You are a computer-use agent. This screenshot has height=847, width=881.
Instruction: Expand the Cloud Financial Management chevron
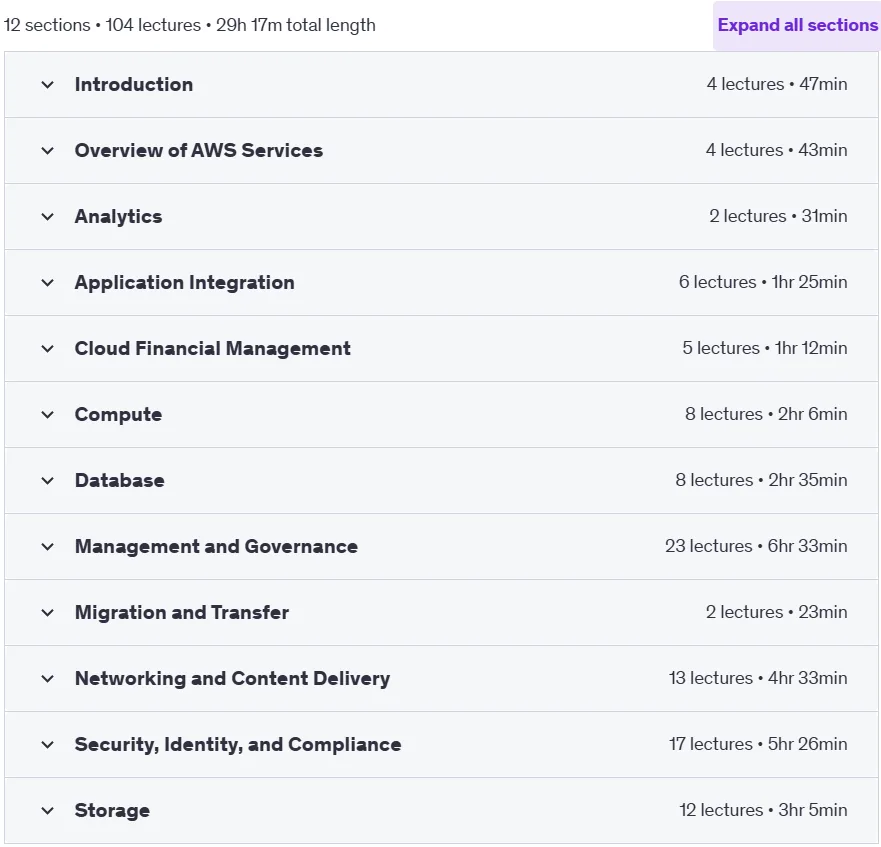click(48, 349)
